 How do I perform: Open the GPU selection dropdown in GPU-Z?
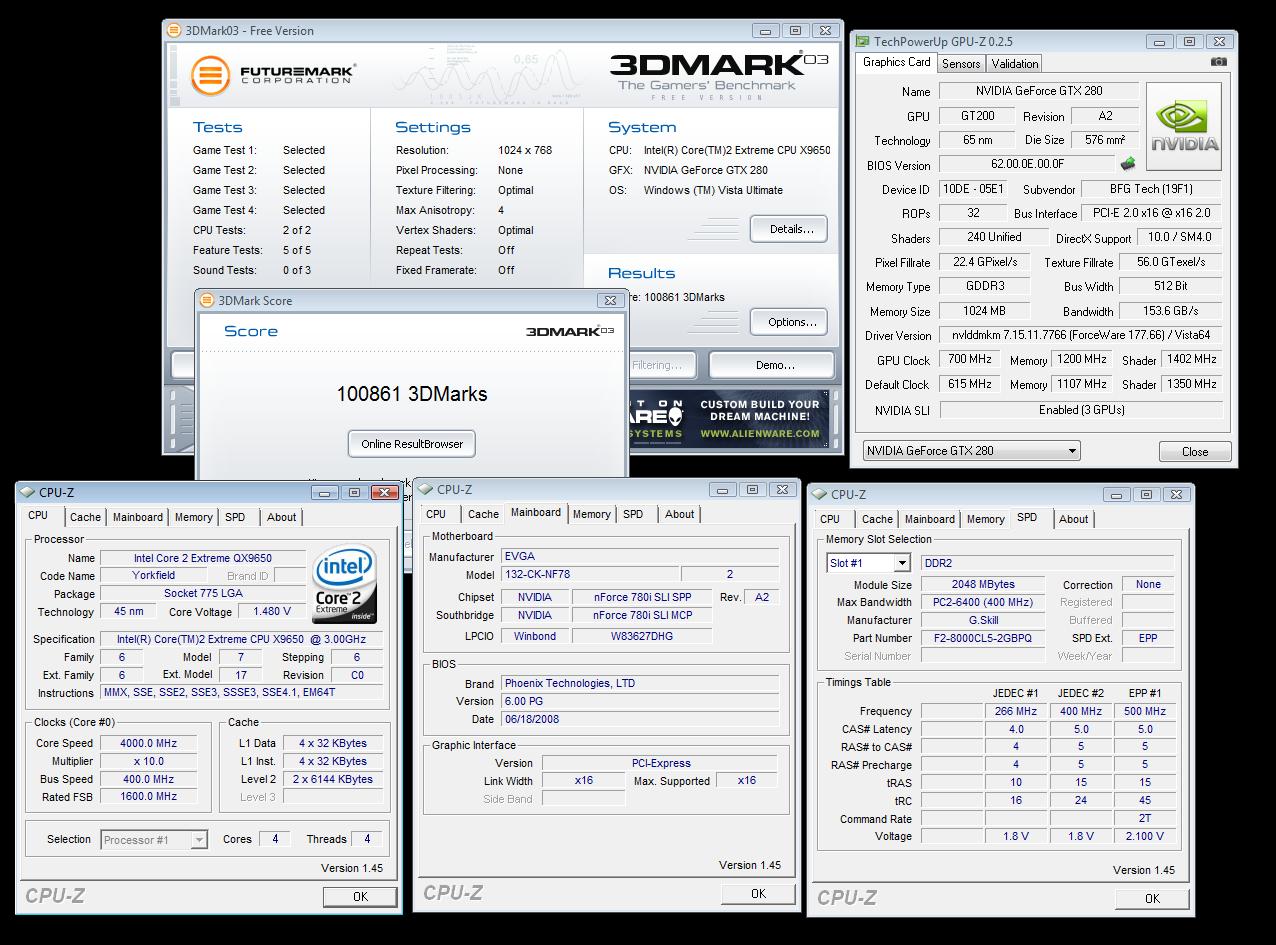click(971, 451)
